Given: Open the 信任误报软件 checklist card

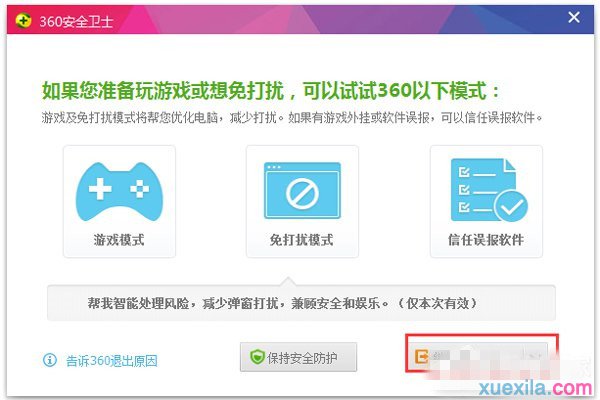Looking at the screenshot, I should (x=486, y=201).
